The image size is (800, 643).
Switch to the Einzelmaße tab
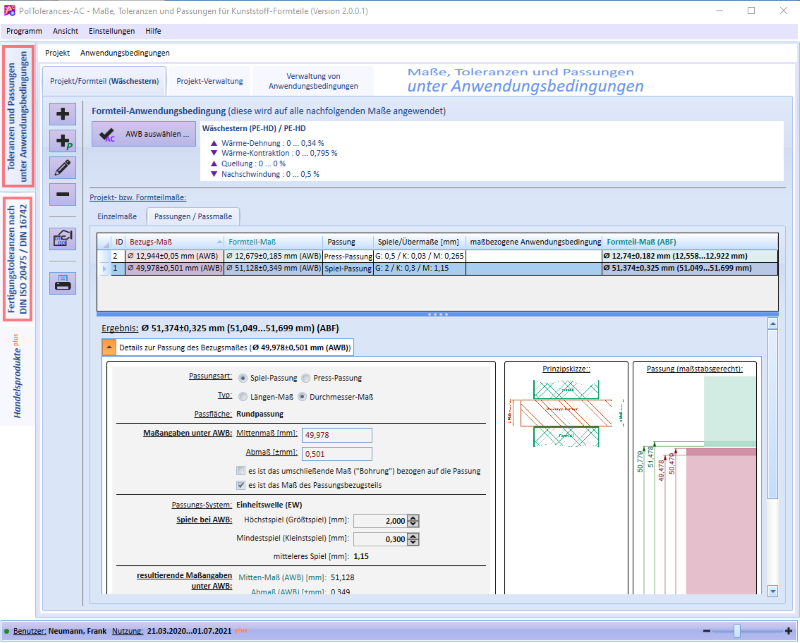tap(117, 216)
